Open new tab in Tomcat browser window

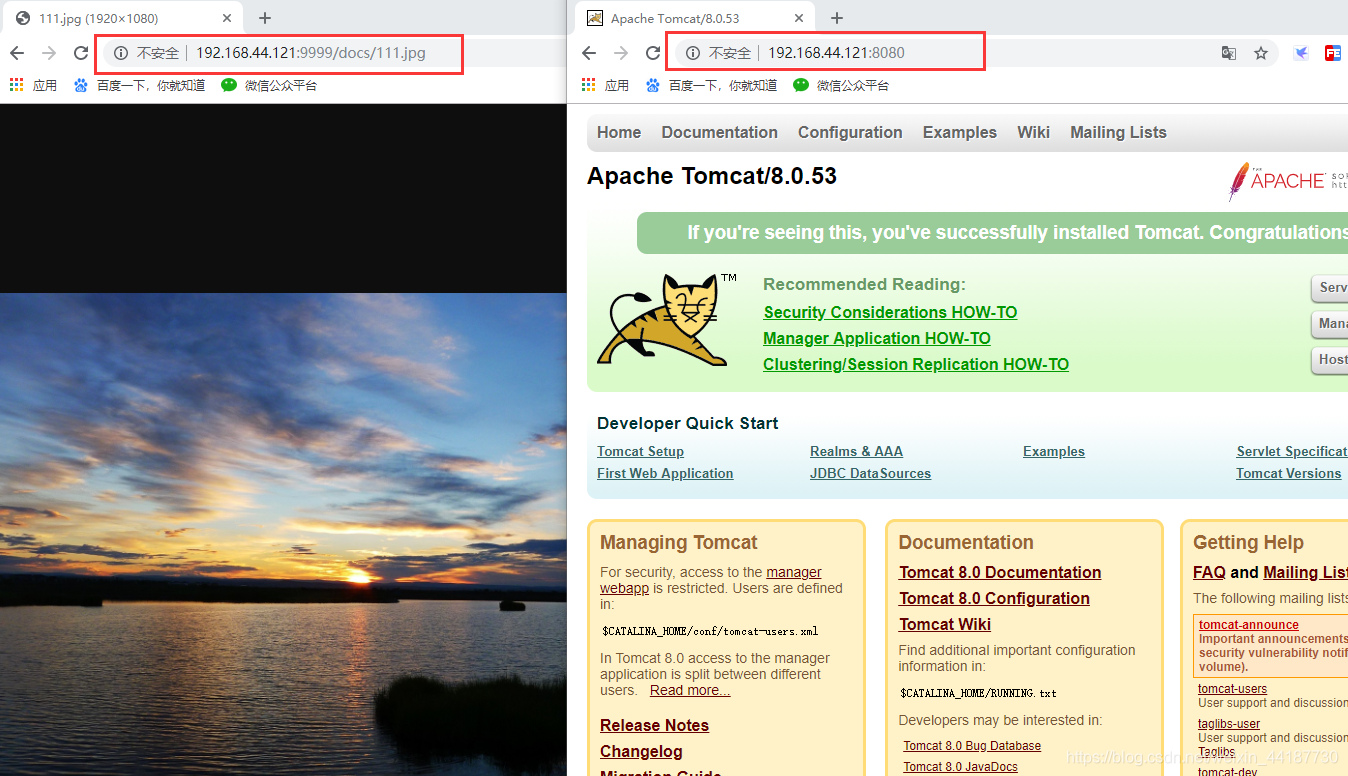pos(837,18)
